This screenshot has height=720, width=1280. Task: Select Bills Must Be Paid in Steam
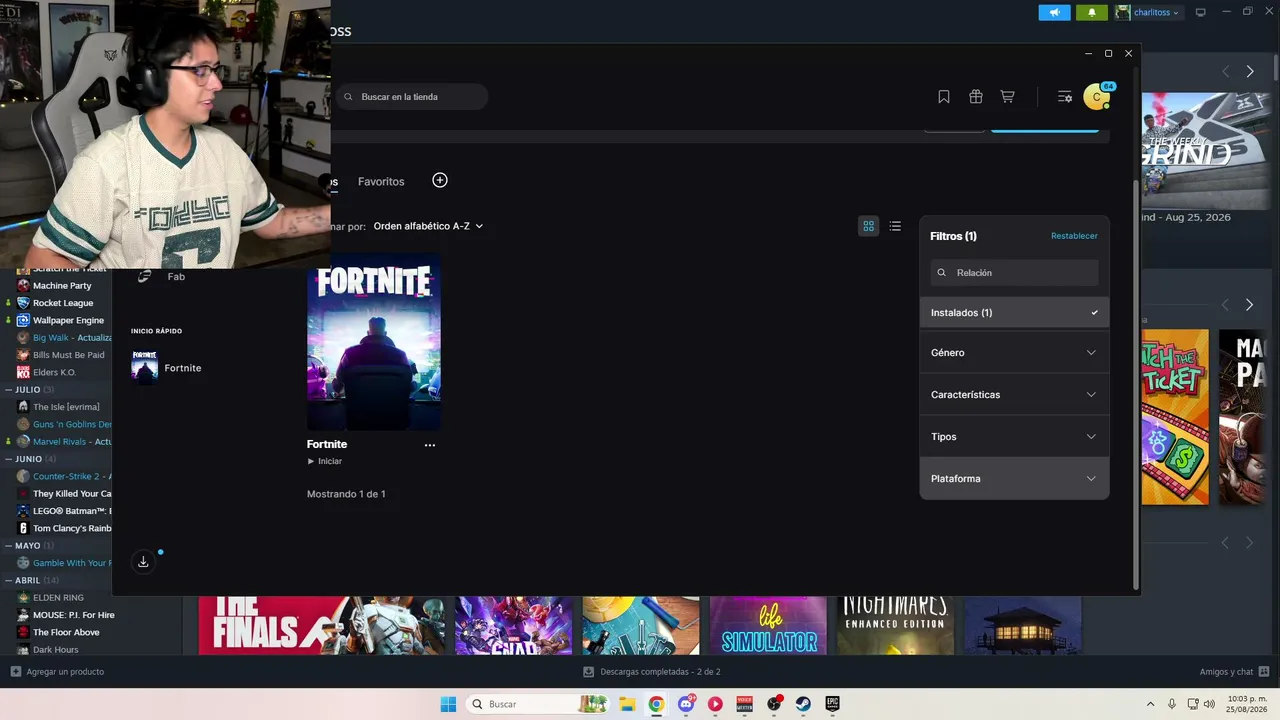[x=68, y=355]
